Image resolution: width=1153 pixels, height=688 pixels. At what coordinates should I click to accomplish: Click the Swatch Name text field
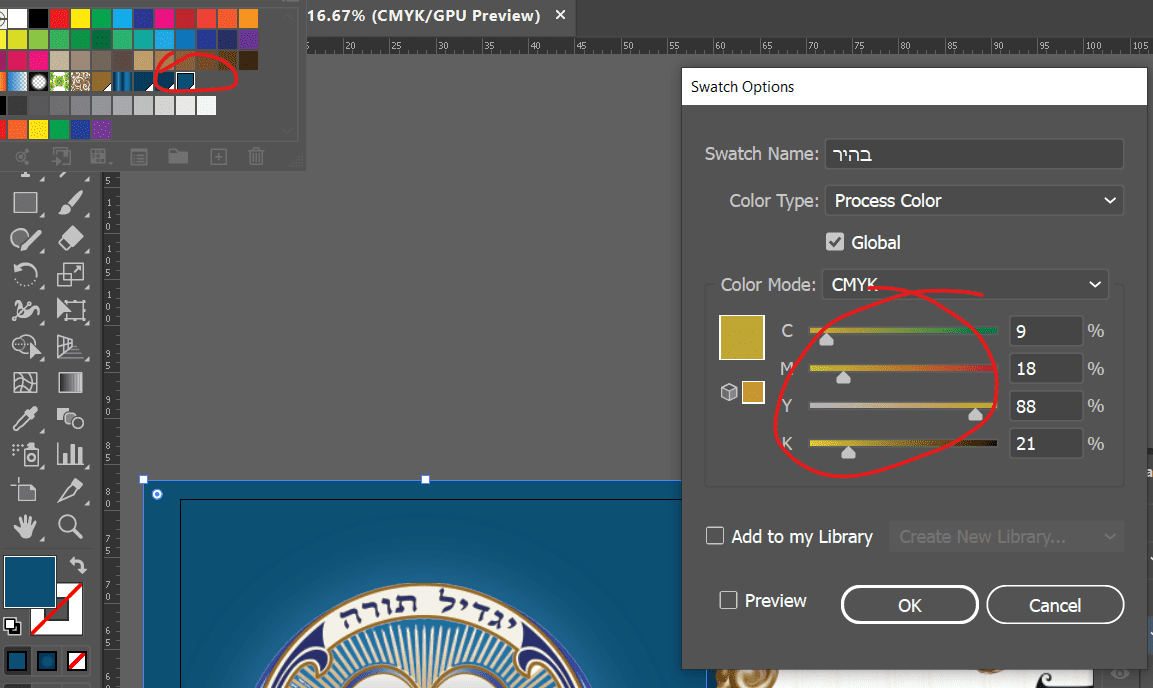(974, 154)
